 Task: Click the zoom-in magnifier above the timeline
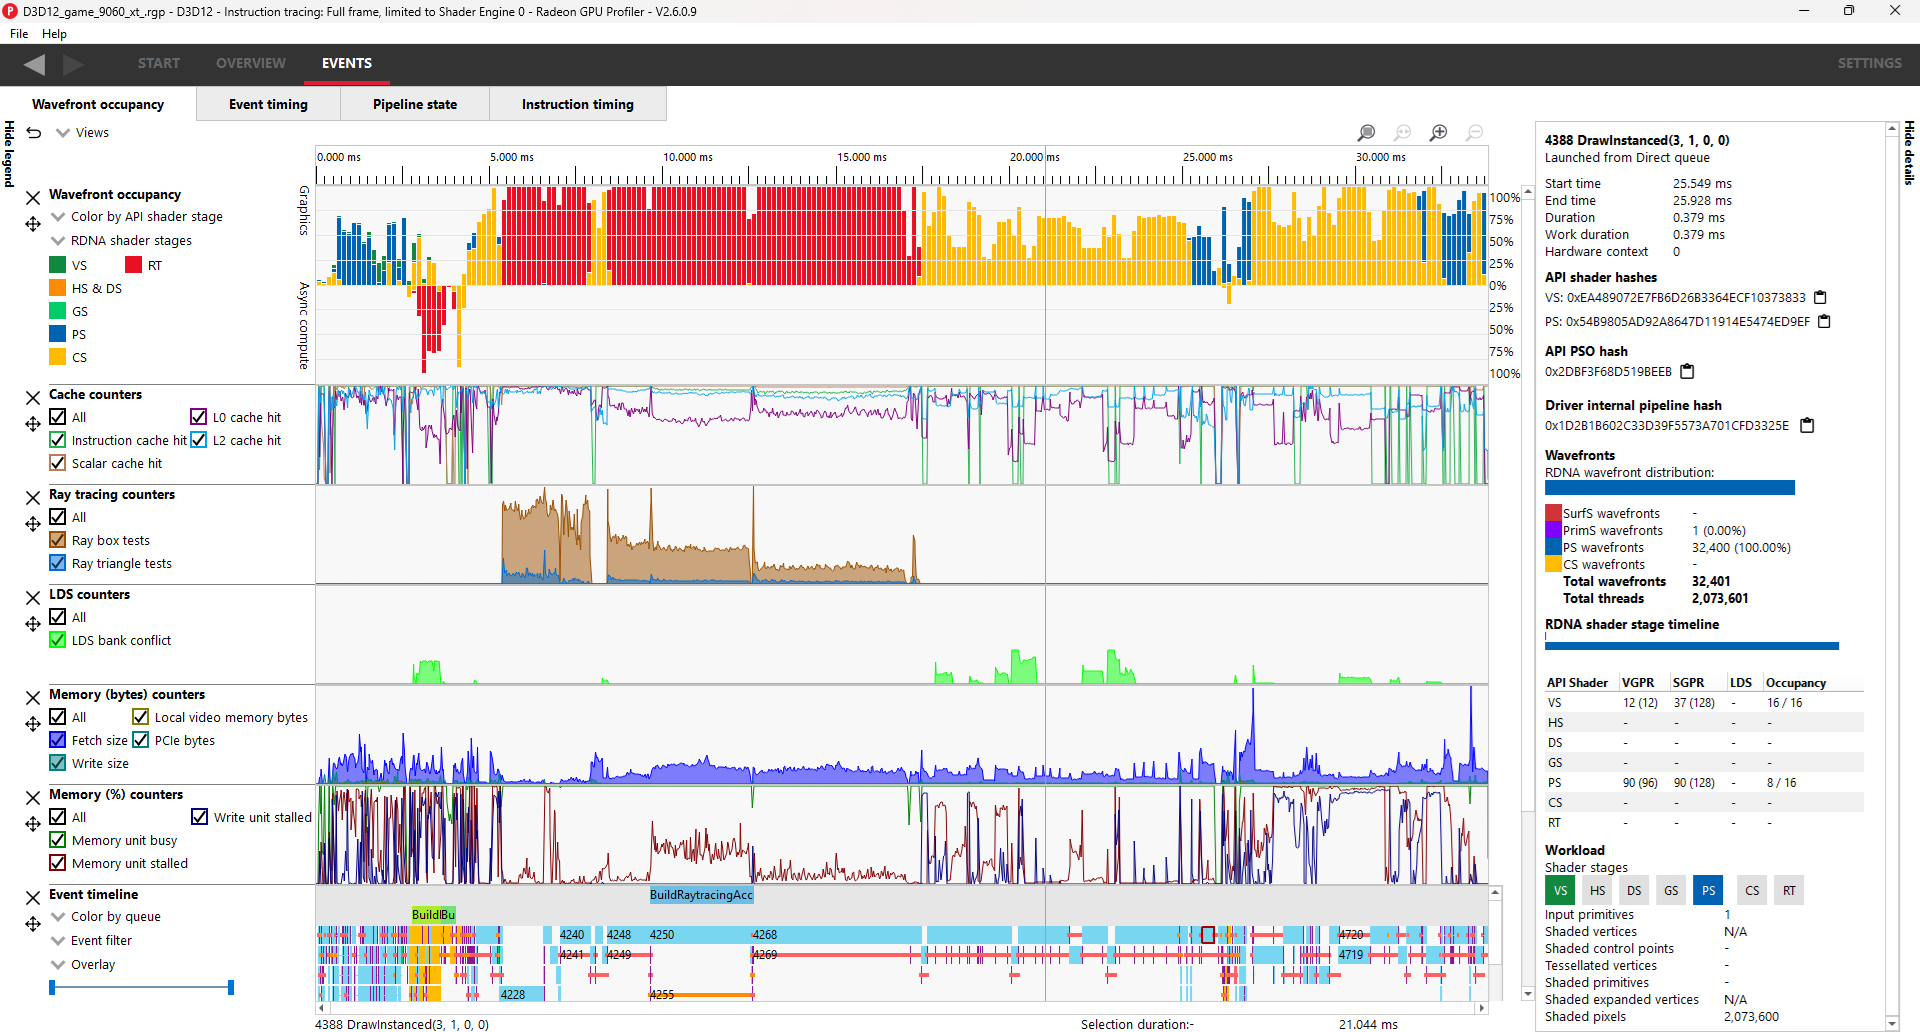pos(1438,133)
